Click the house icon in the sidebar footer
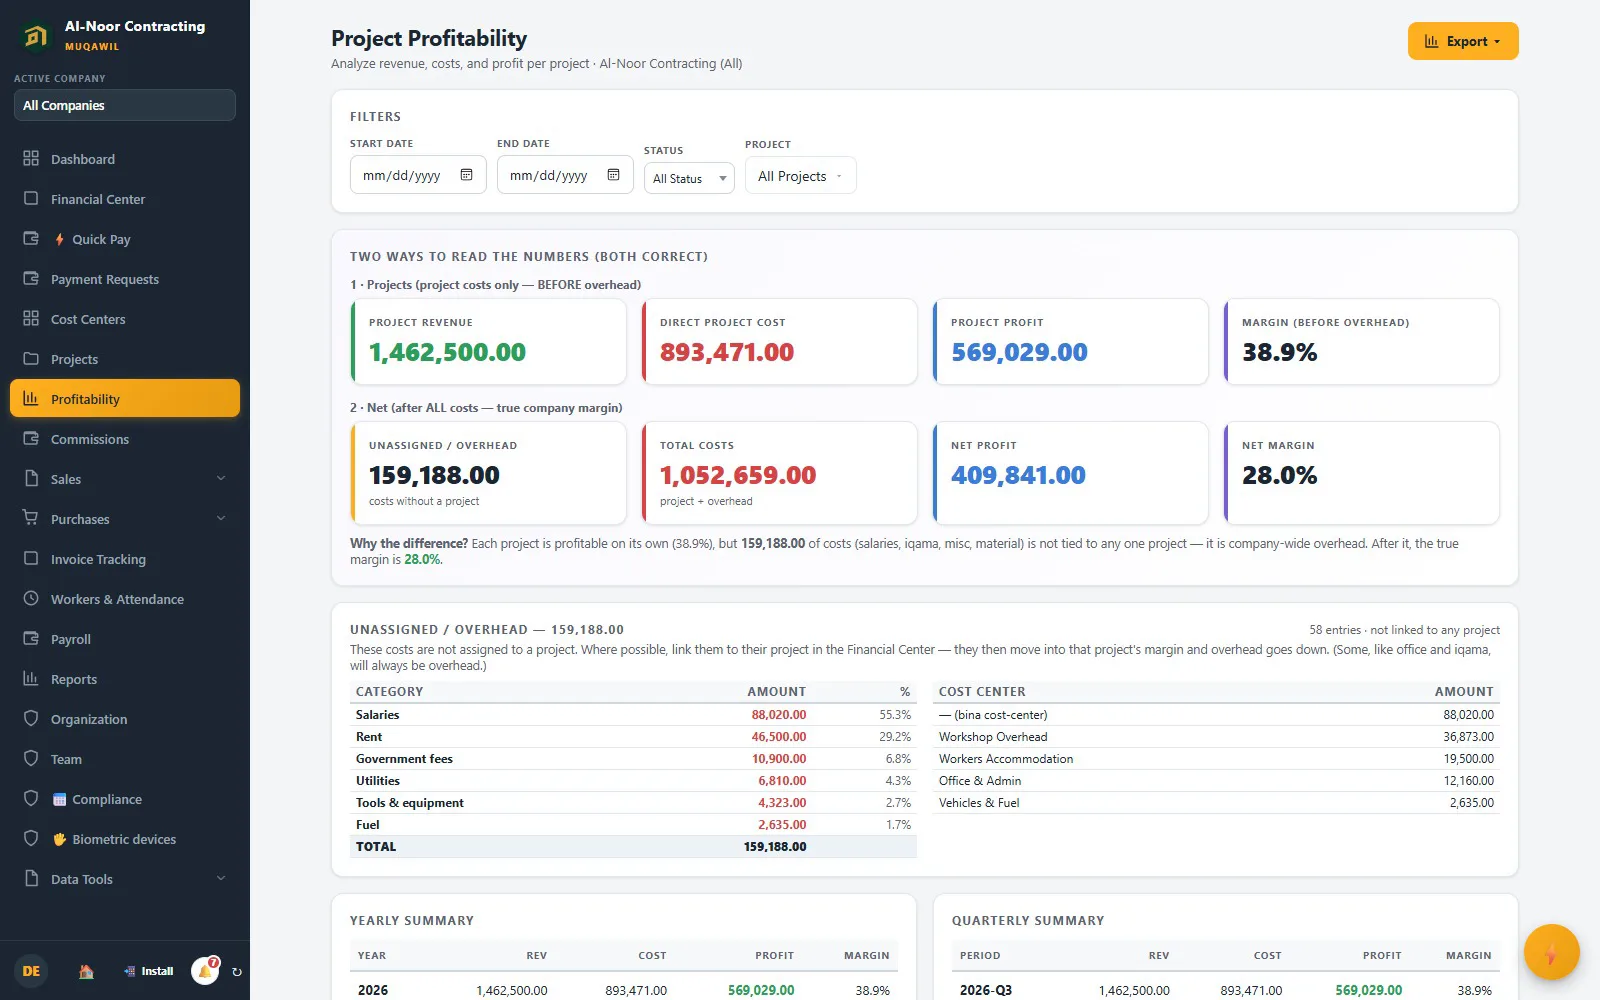The height and width of the screenshot is (1000, 1600). [86, 971]
